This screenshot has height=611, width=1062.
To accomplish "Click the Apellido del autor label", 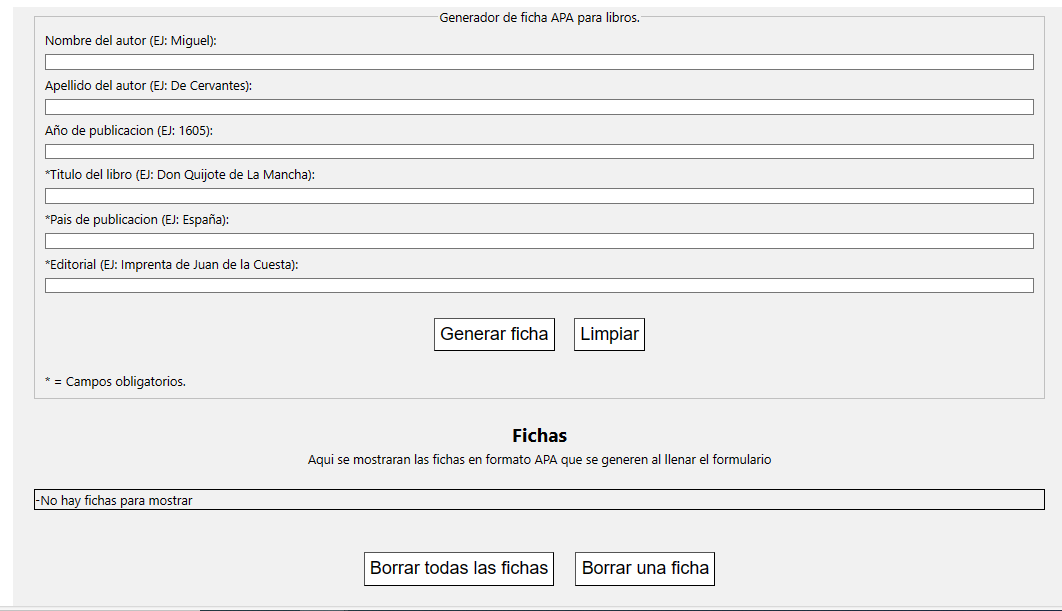I will (x=145, y=86).
